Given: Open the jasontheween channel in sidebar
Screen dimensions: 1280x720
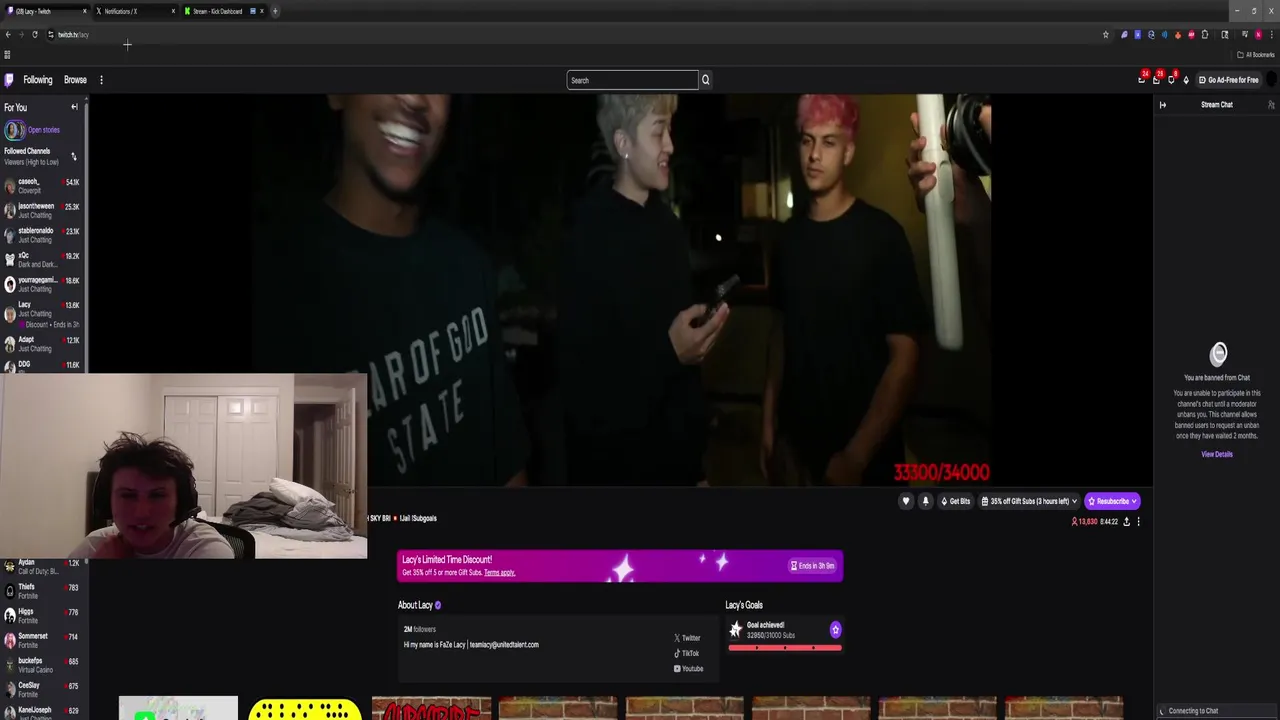Looking at the screenshot, I should (42, 210).
